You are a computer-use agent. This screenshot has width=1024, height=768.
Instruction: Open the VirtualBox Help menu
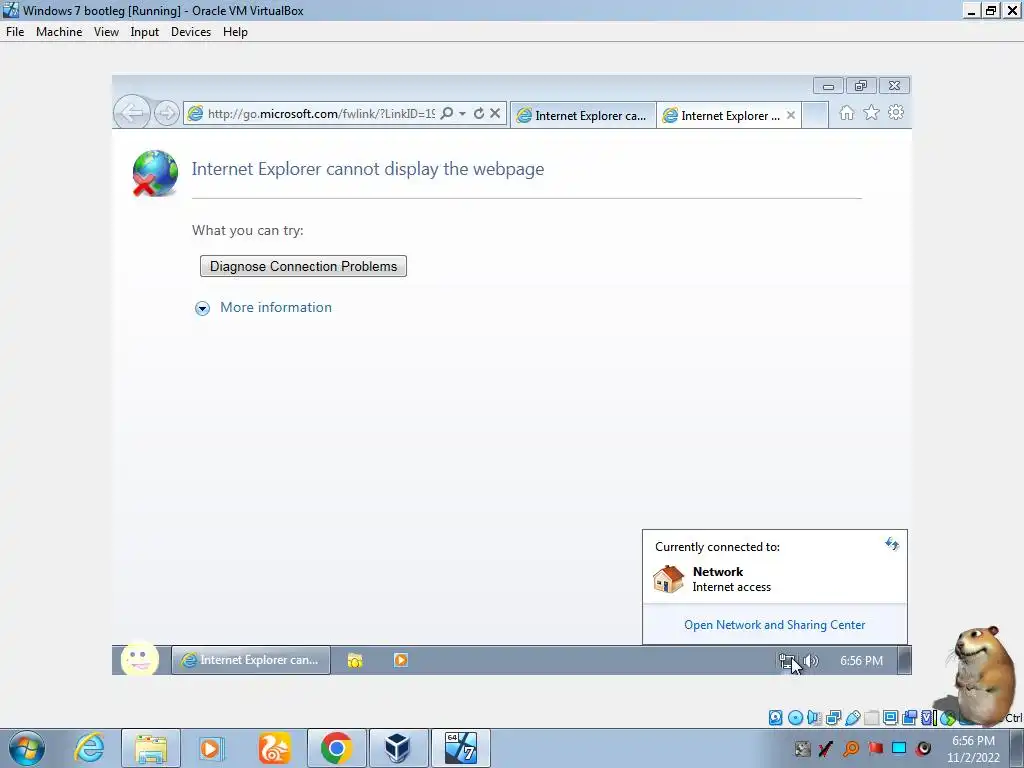coord(235,31)
